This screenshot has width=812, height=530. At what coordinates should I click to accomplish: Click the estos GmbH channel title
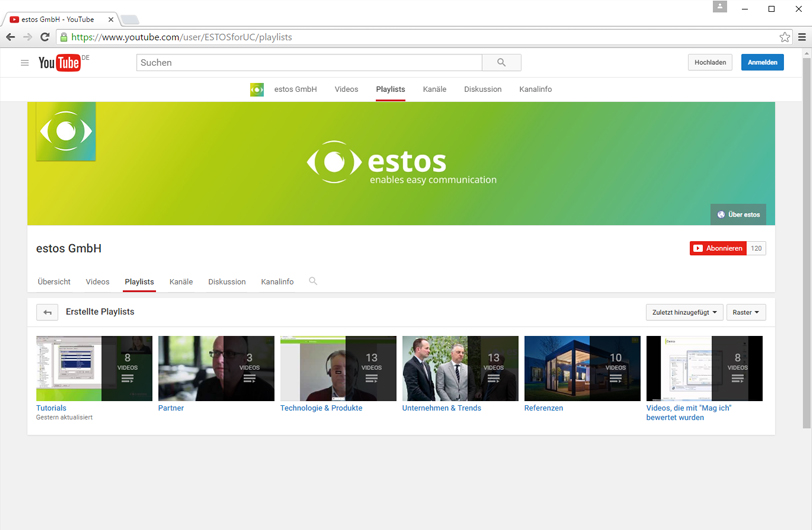pyautogui.click(x=69, y=248)
